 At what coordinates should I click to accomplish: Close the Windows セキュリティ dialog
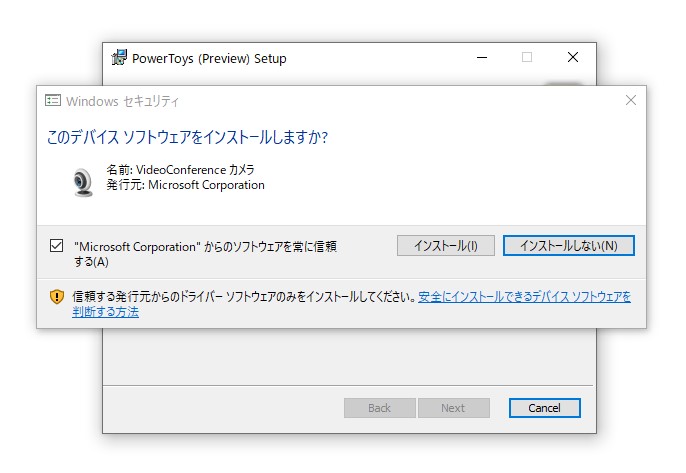(630, 100)
